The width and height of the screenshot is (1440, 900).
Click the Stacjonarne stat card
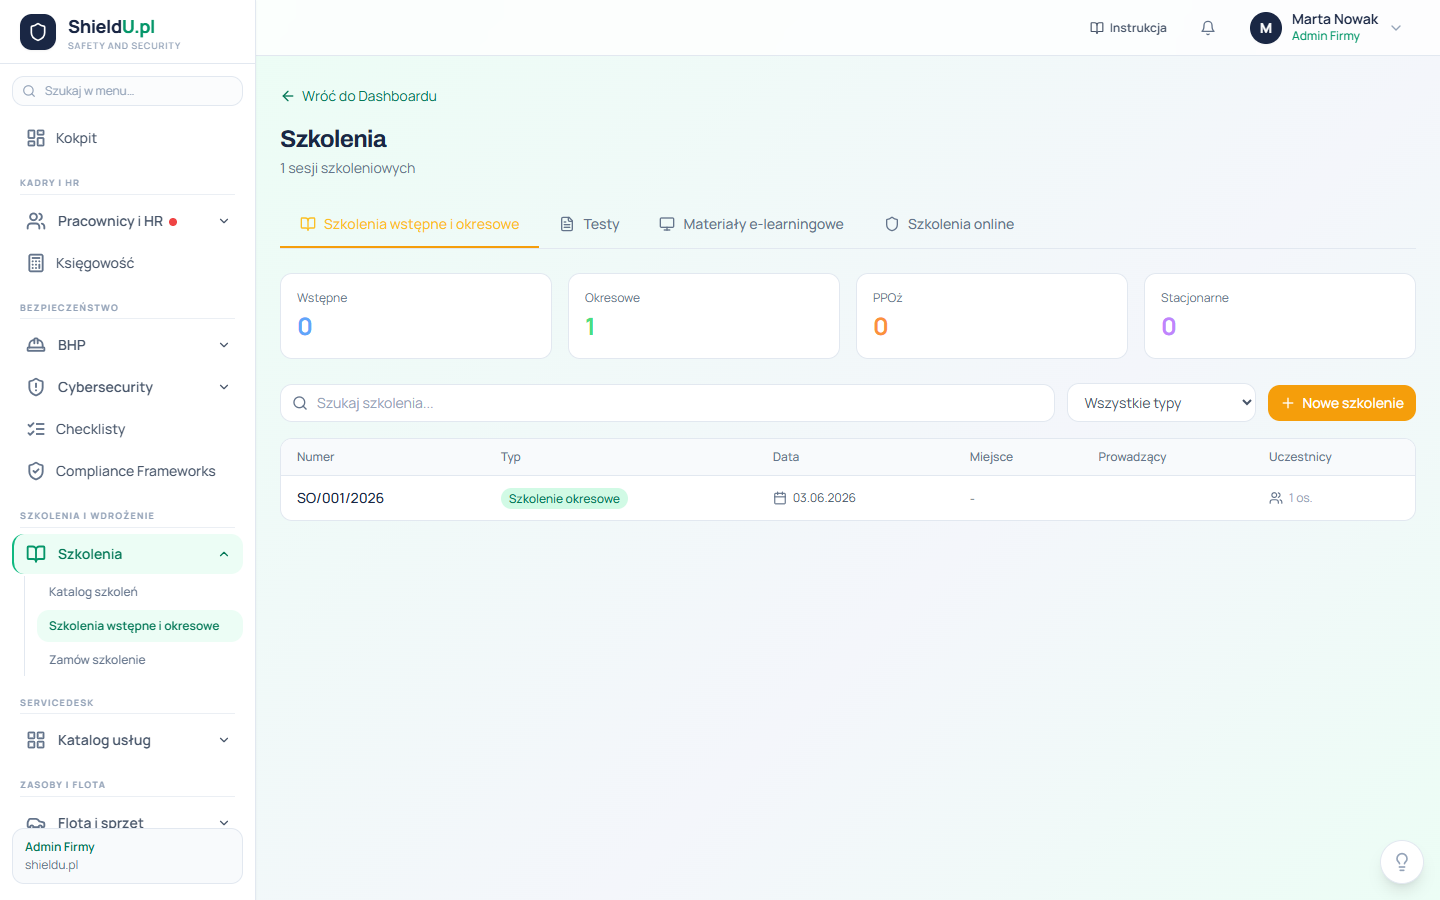(x=1280, y=316)
